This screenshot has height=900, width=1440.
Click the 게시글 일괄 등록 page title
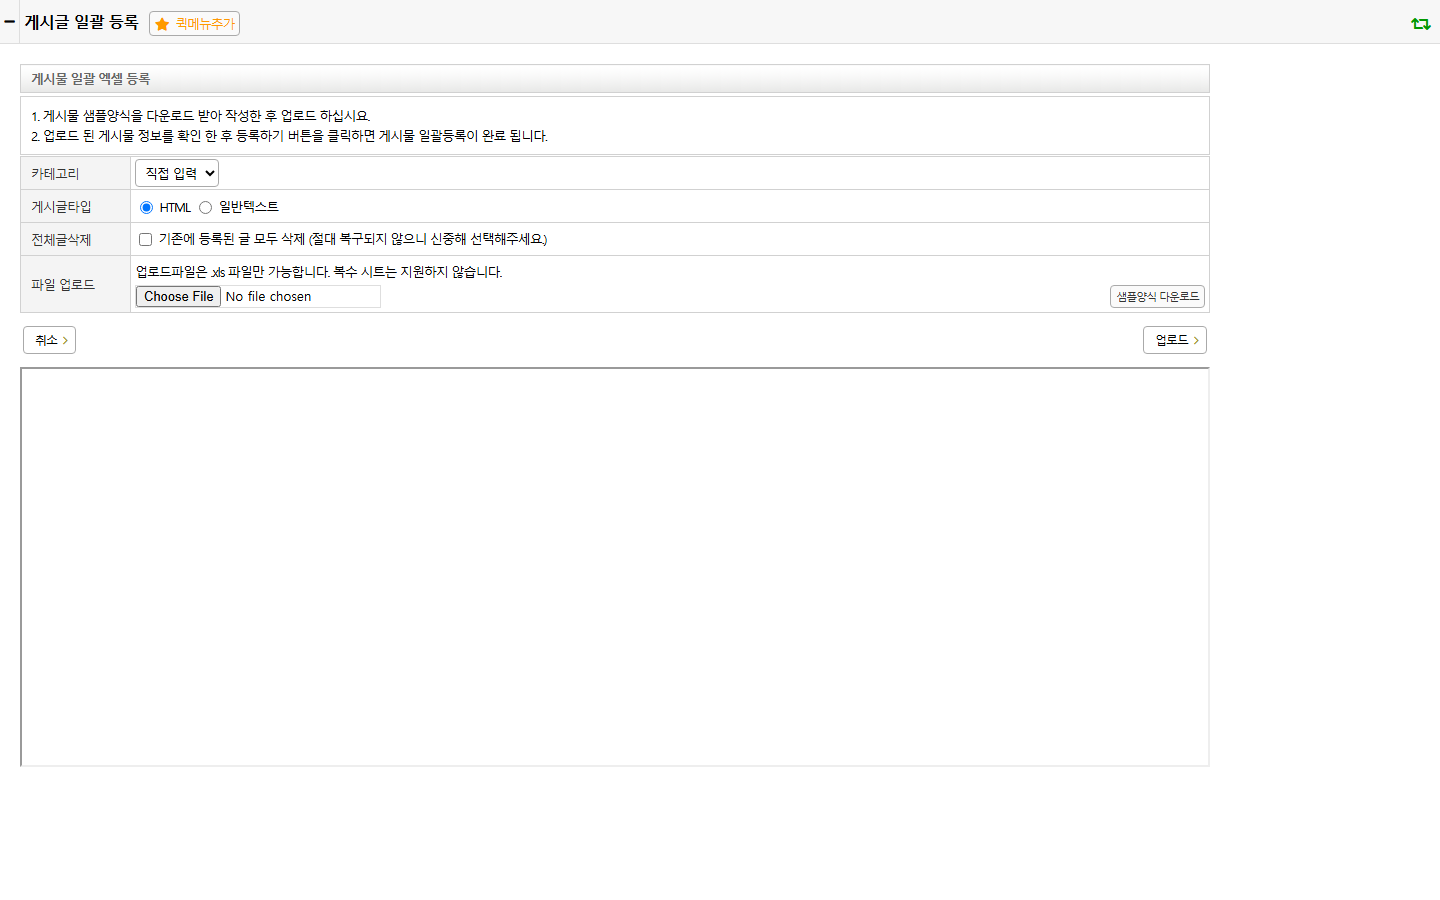tap(82, 22)
